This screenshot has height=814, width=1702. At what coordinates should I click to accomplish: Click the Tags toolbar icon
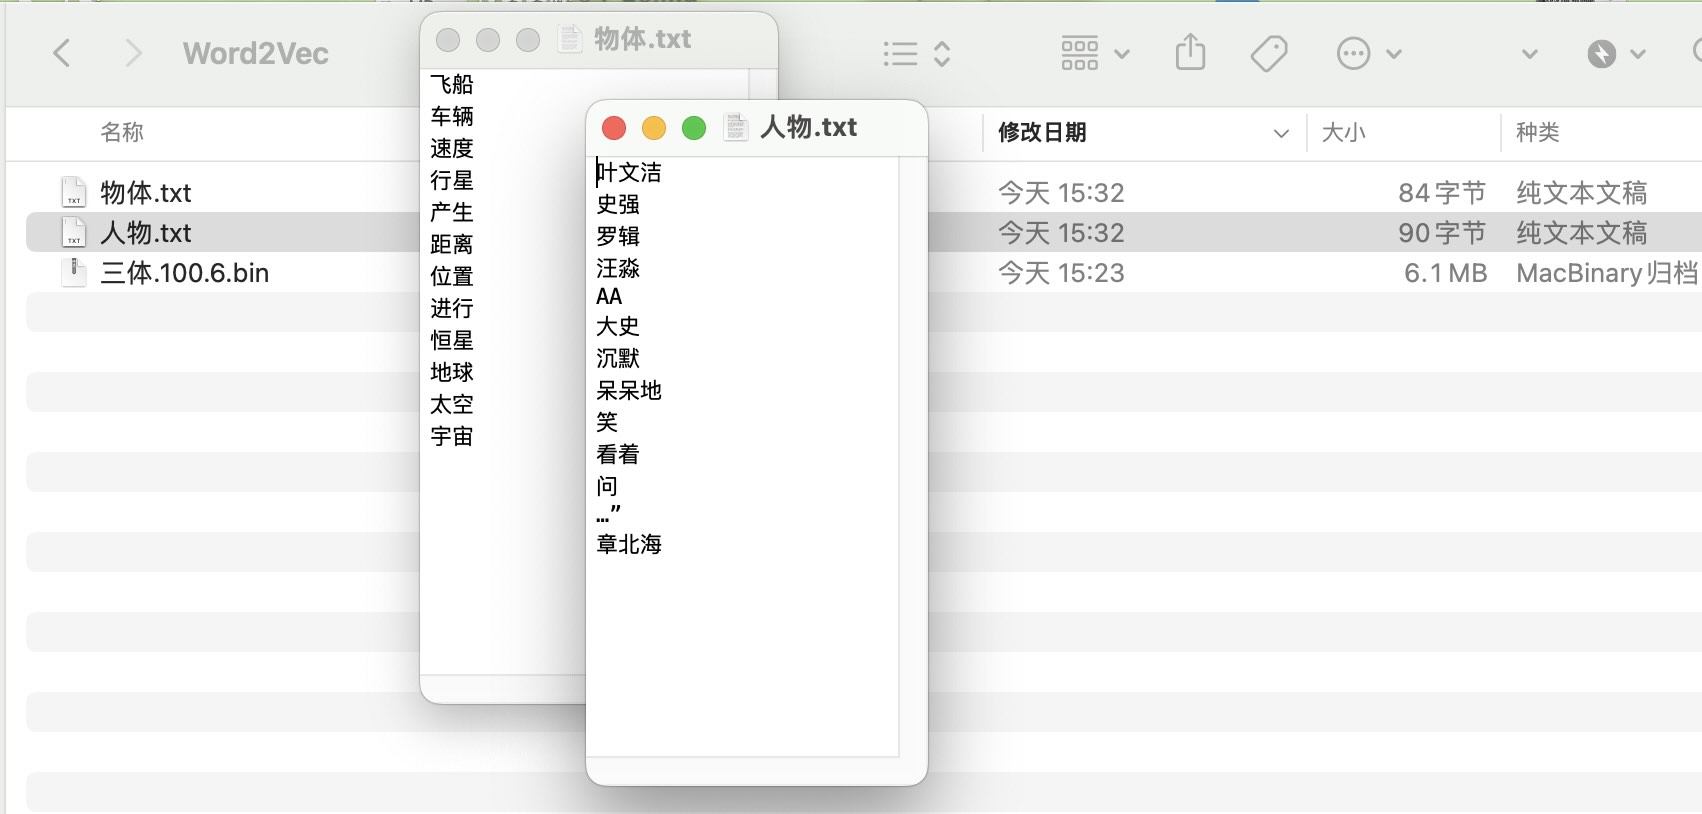[x=1269, y=53]
